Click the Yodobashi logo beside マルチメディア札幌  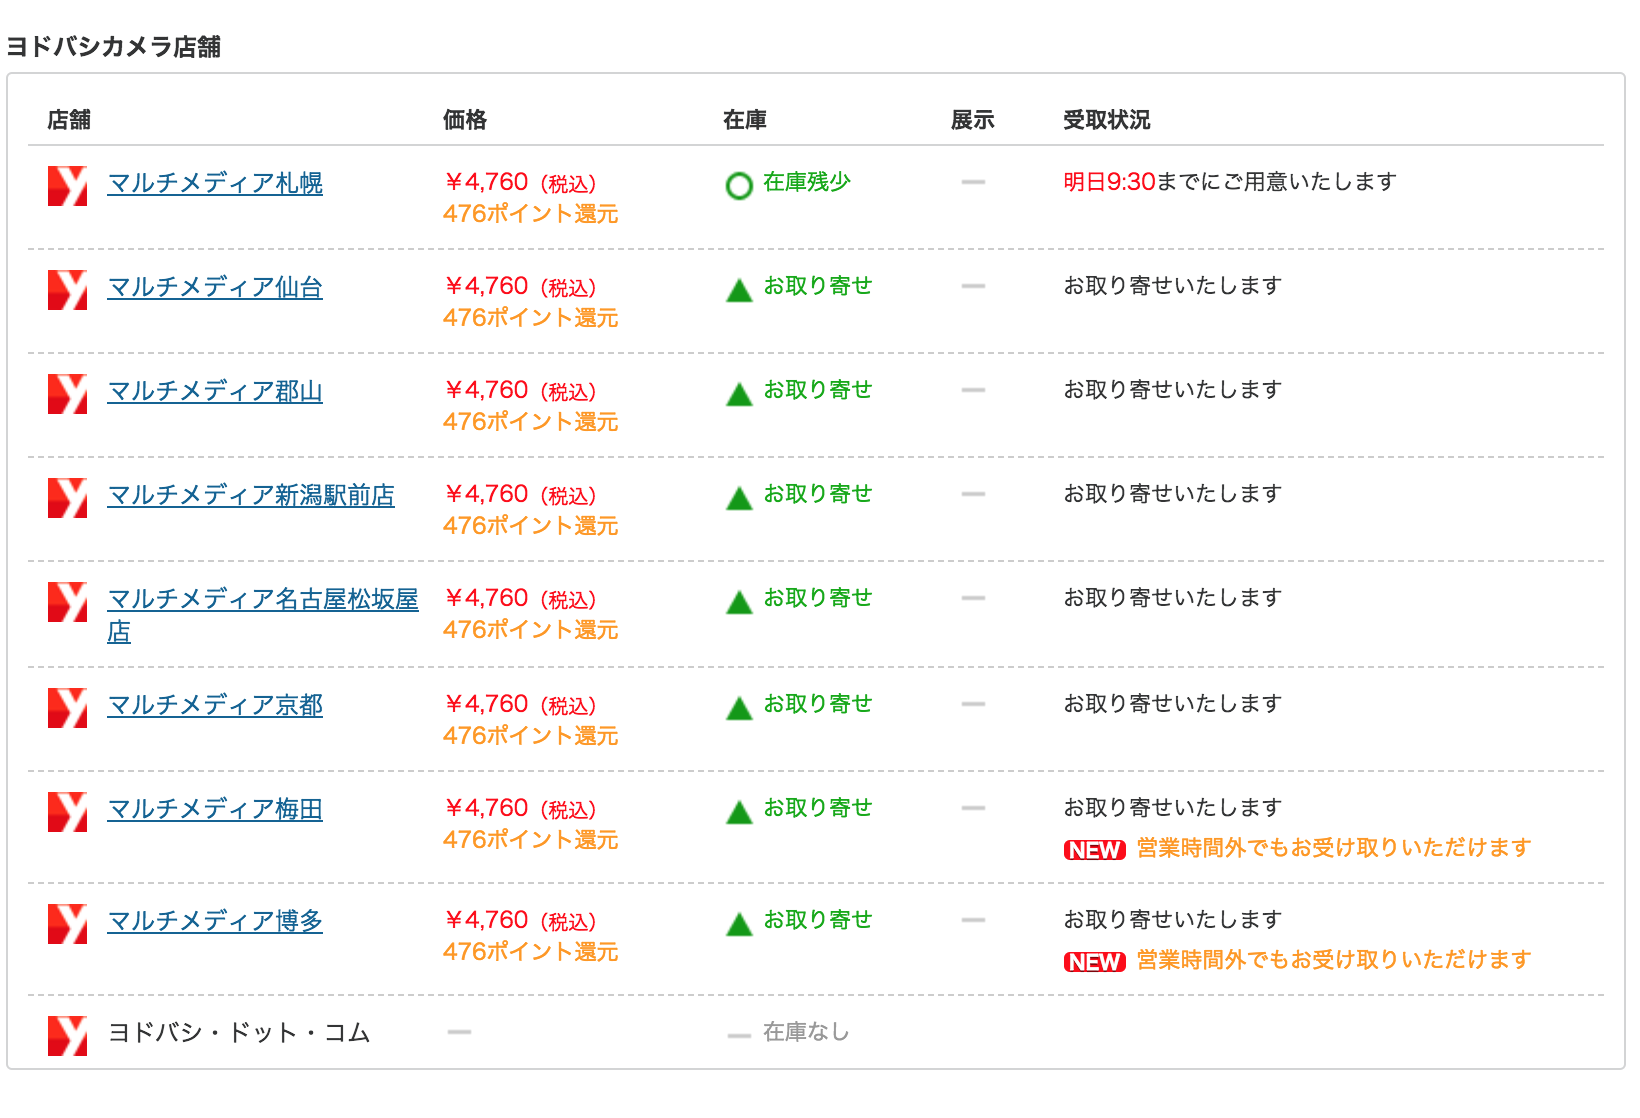click(67, 186)
